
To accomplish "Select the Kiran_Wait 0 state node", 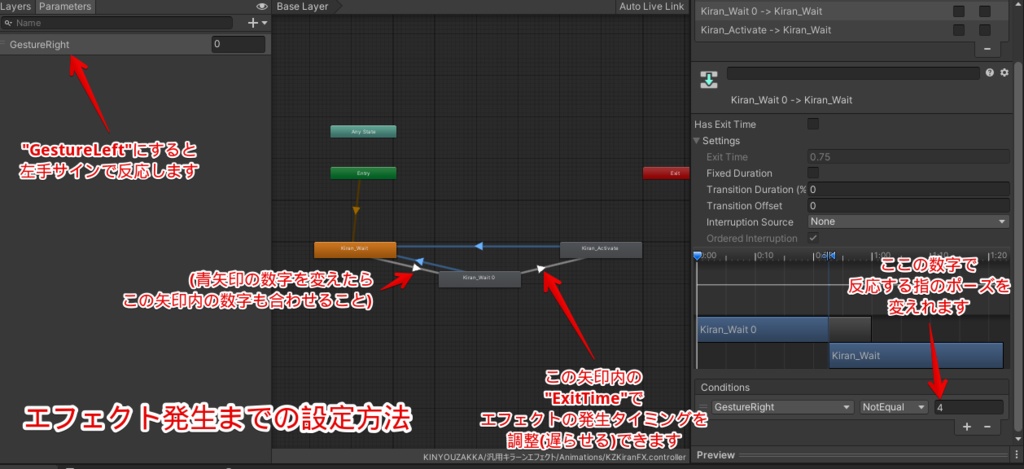I will (x=479, y=279).
